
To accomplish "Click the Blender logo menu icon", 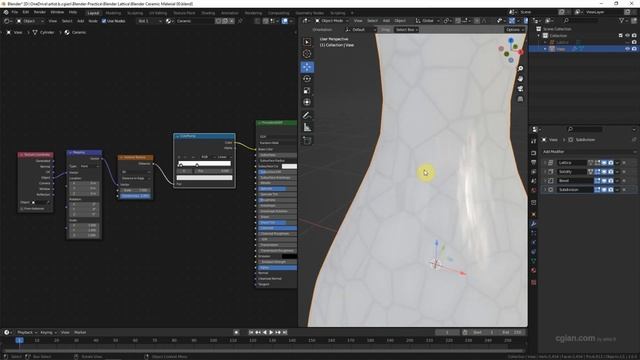I will (x=6, y=12).
